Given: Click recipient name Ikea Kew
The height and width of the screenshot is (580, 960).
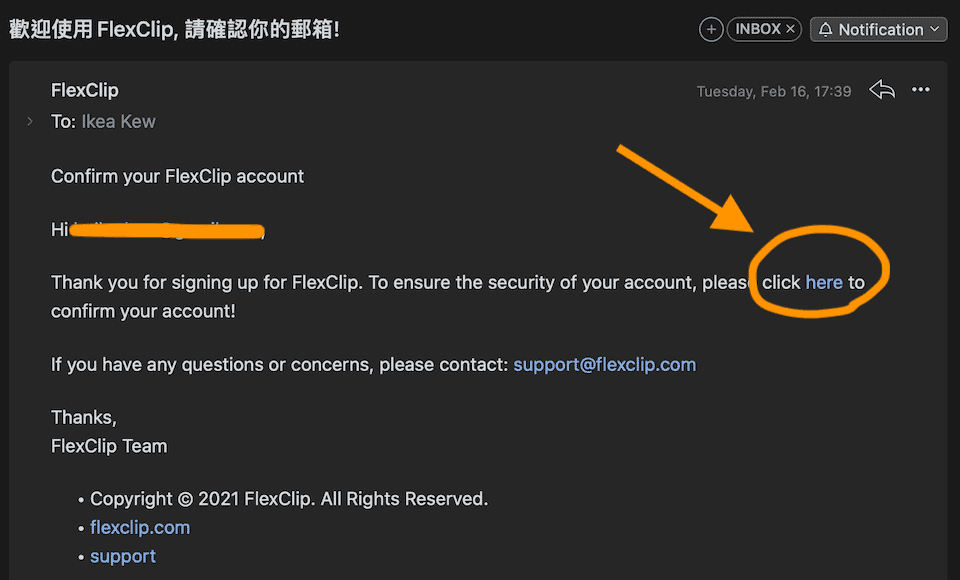Looking at the screenshot, I should [x=118, y=121].
